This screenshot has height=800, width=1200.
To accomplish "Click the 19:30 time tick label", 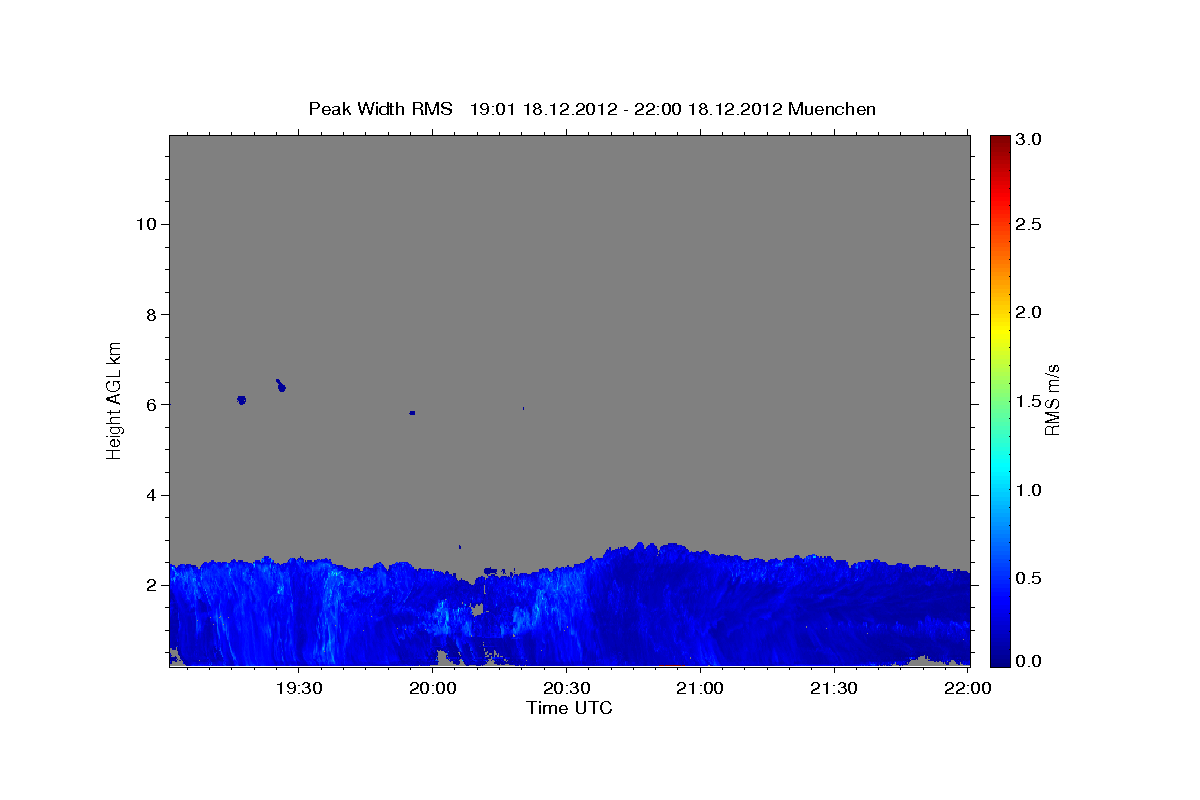I will (299, 688).
